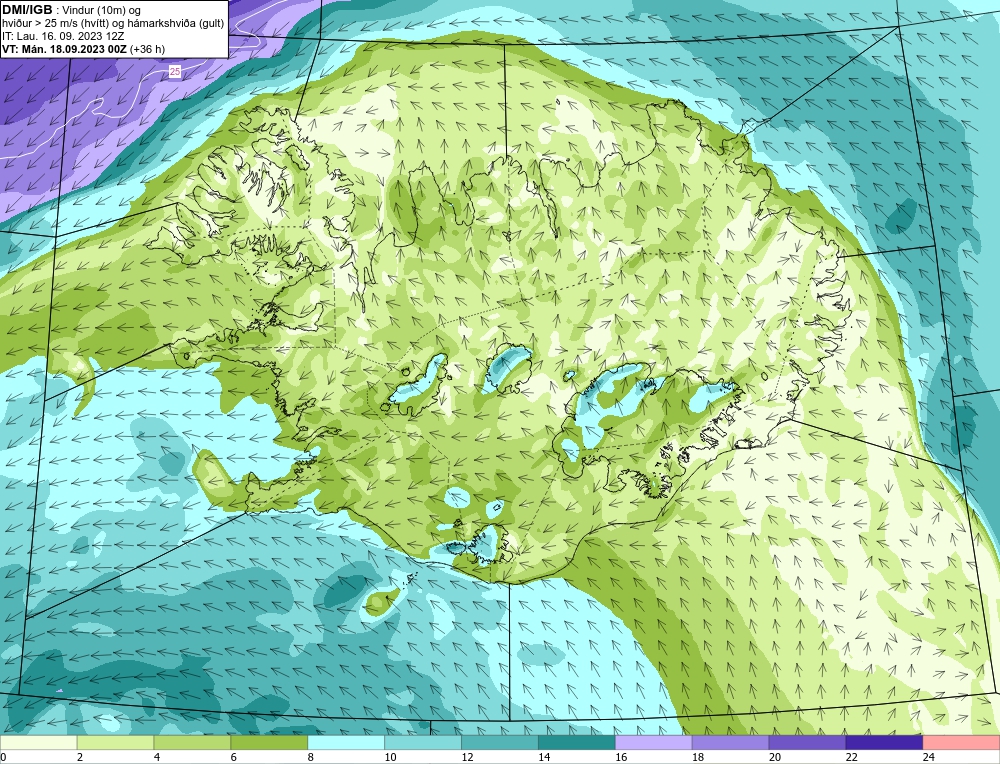Click the 10–12 m/s light teal legend swatch

click(423, 743)
